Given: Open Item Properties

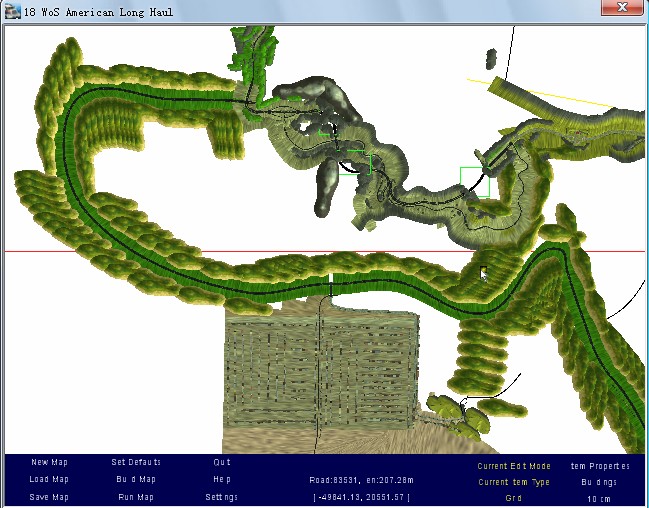Looking at the screenshot, I should pos(600,466).
